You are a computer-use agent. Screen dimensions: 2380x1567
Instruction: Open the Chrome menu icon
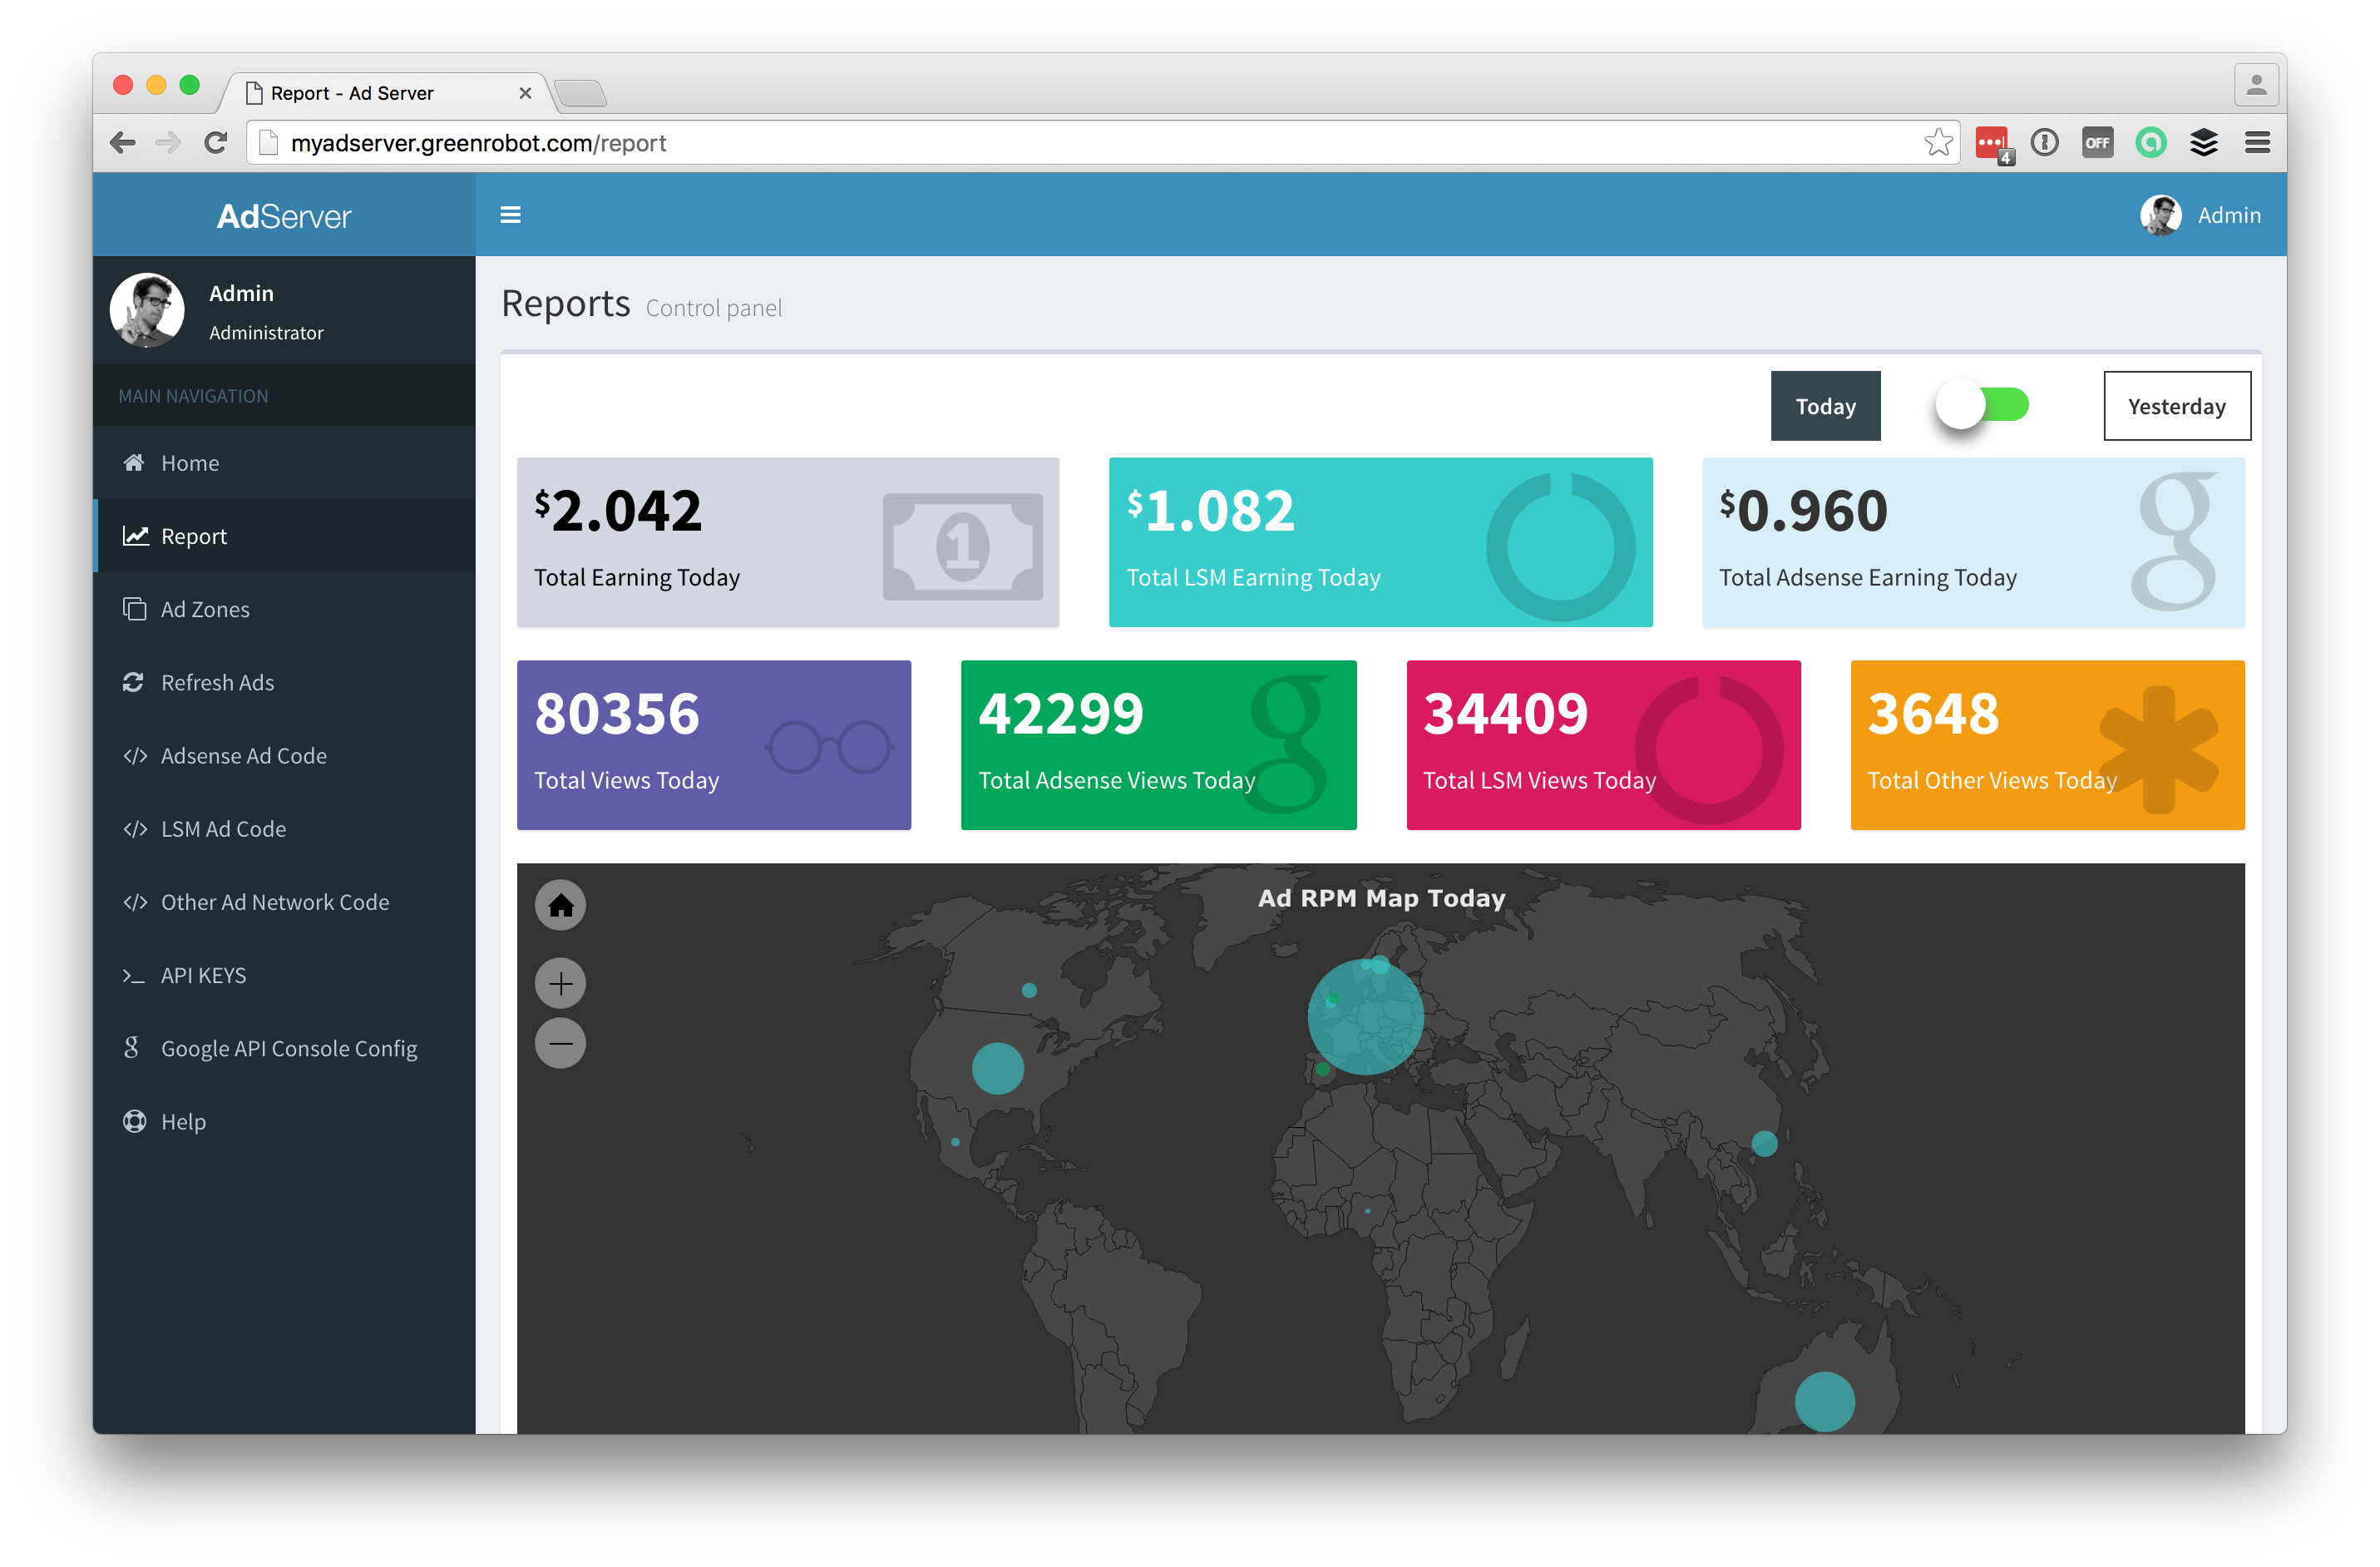coord(2256,143)
